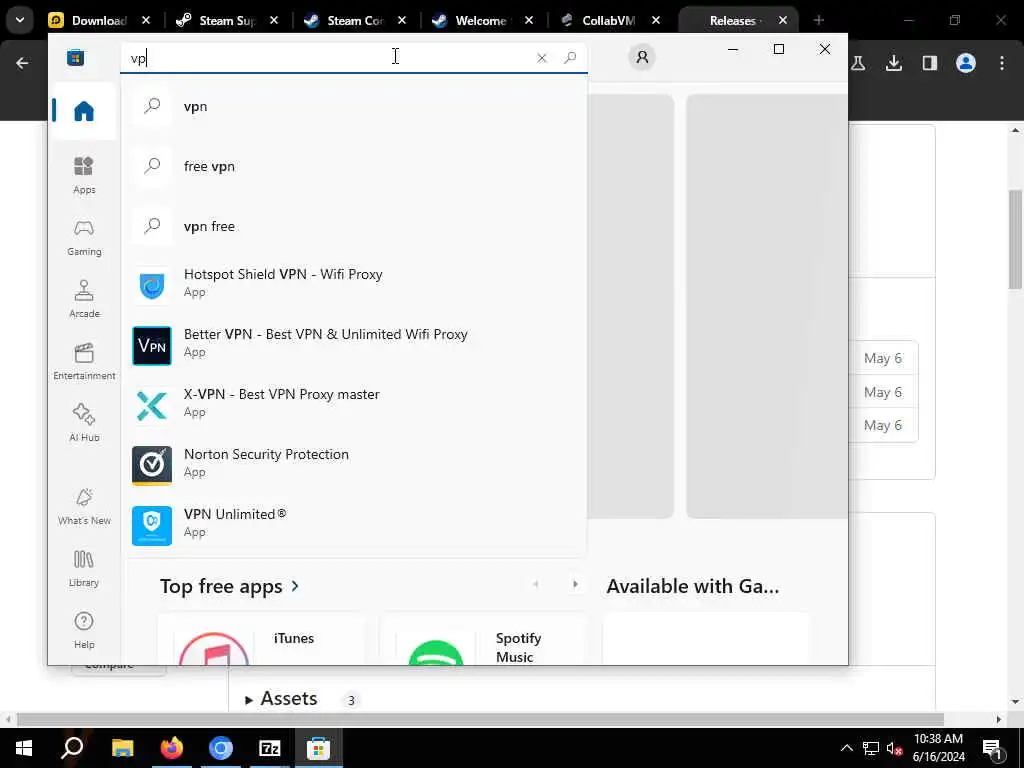Screen dimensions: 1024x768
Task: Toggle the browser side panel
Action: pyautogui.click(x=929, y=63)
